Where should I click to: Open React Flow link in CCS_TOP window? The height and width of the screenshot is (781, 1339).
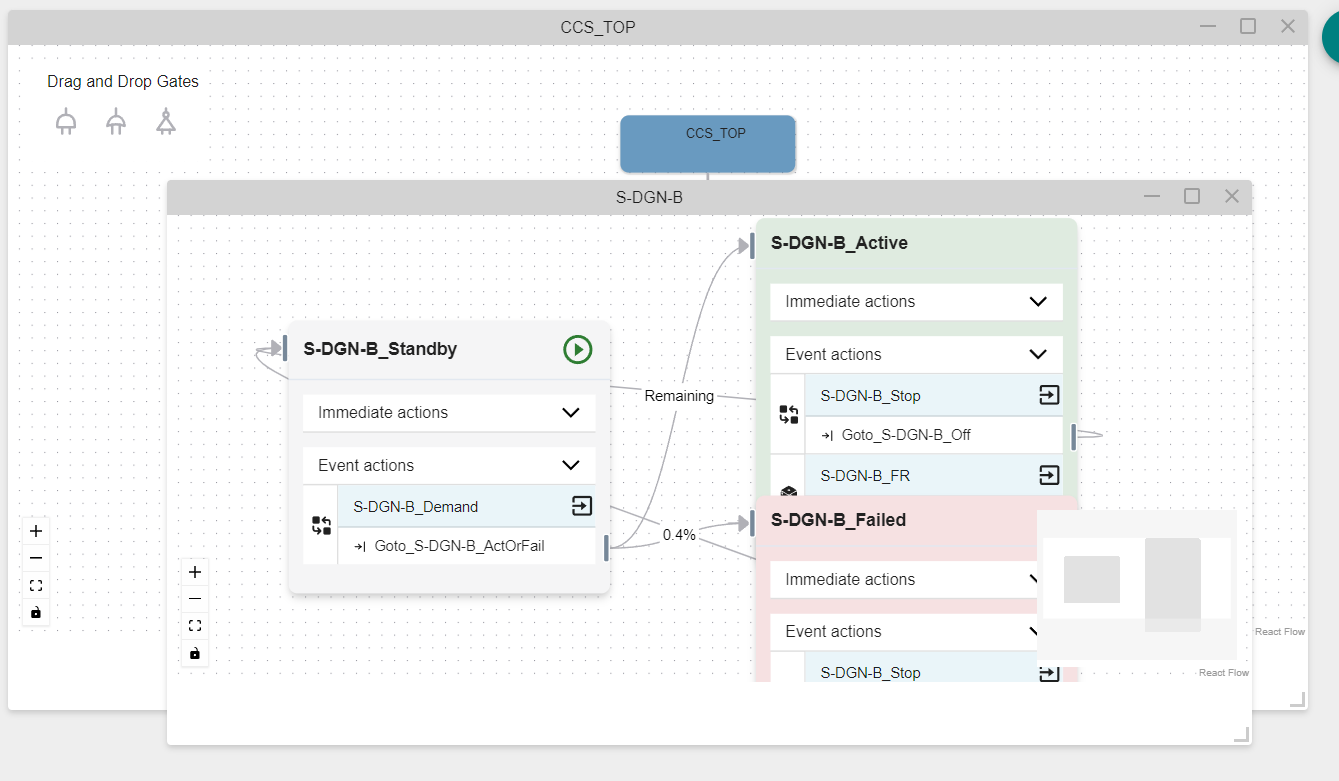[1280, 632]
